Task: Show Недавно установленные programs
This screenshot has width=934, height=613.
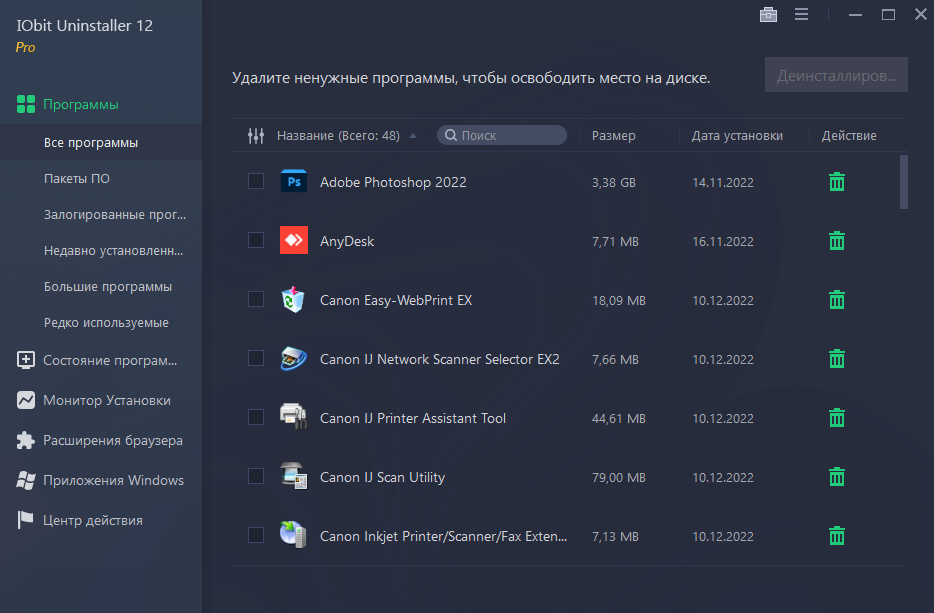Action: pos(113,251)
